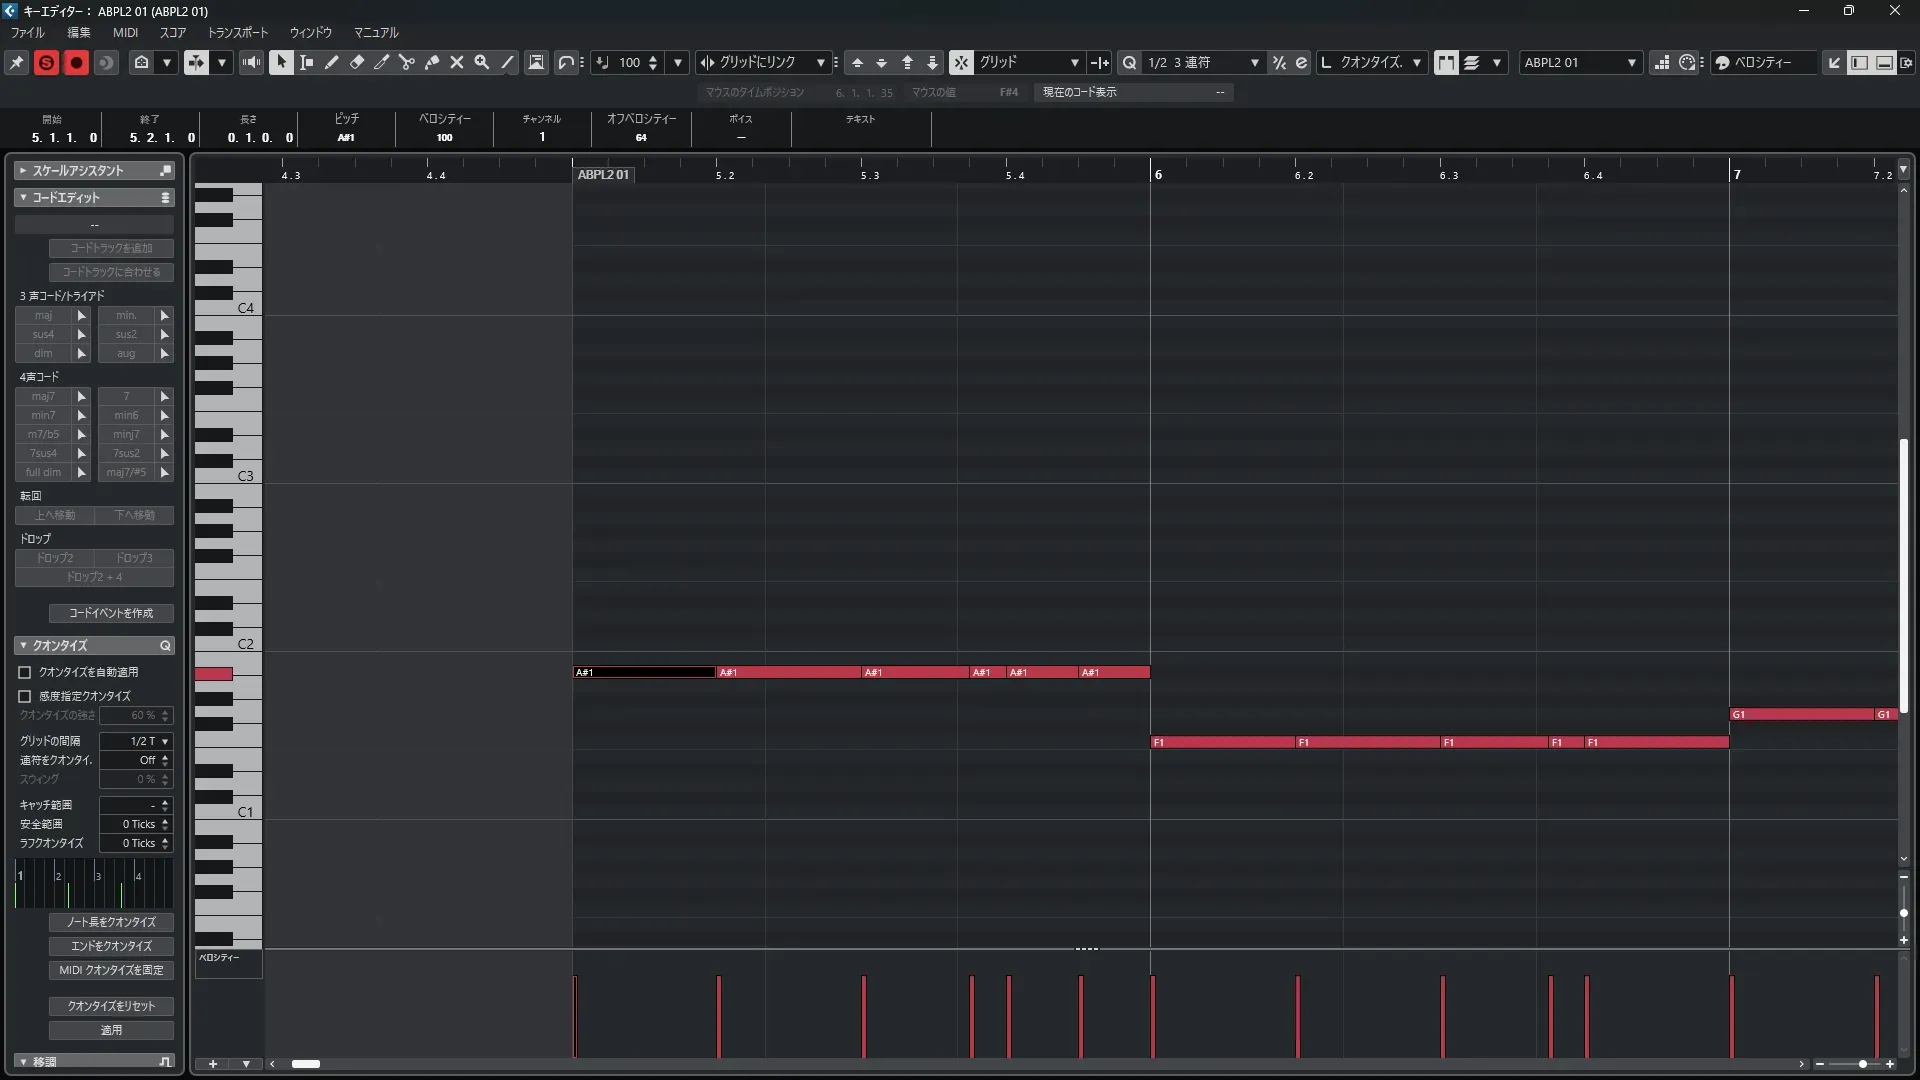
Task: Open the MIDI menu
Action: (x=125, y=32)
